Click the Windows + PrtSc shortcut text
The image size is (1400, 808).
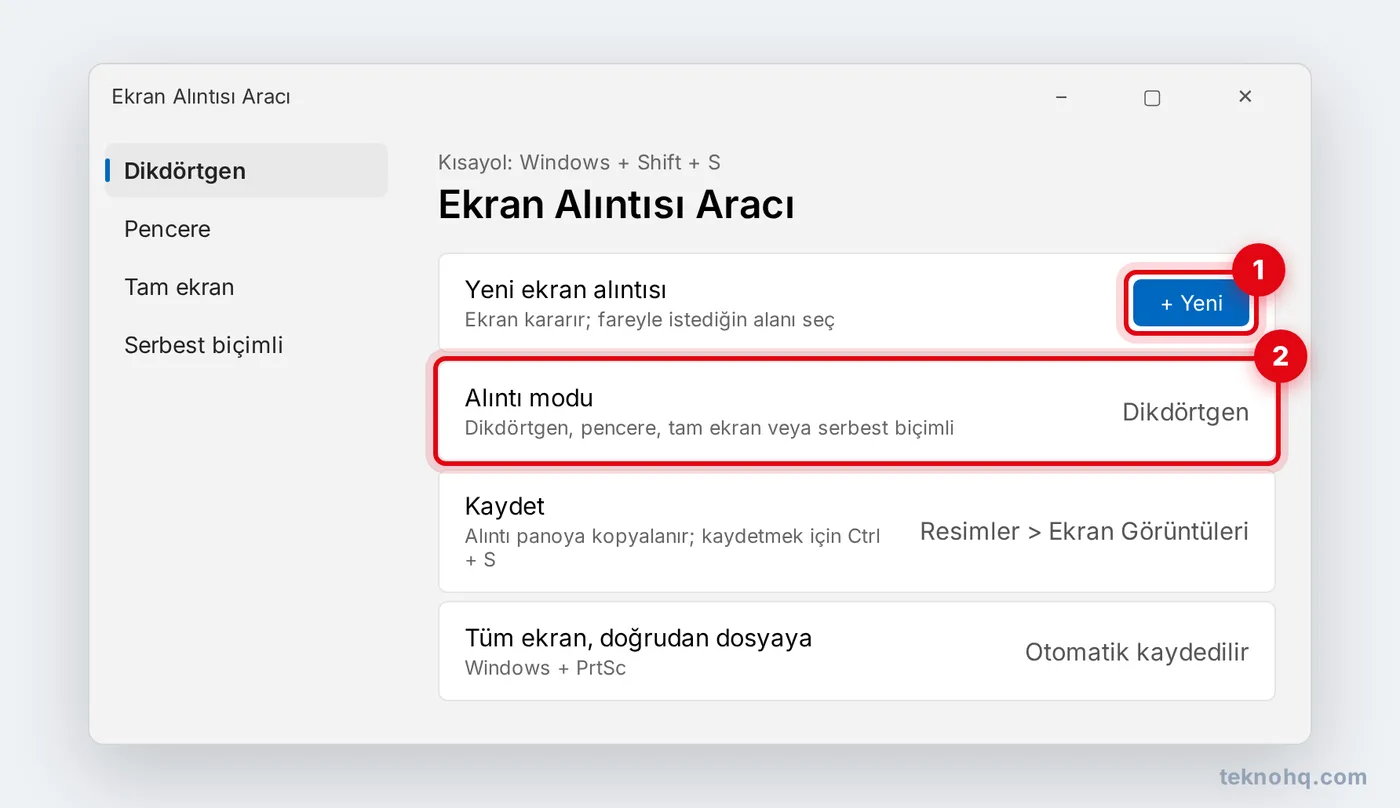[x=546, y=668]
